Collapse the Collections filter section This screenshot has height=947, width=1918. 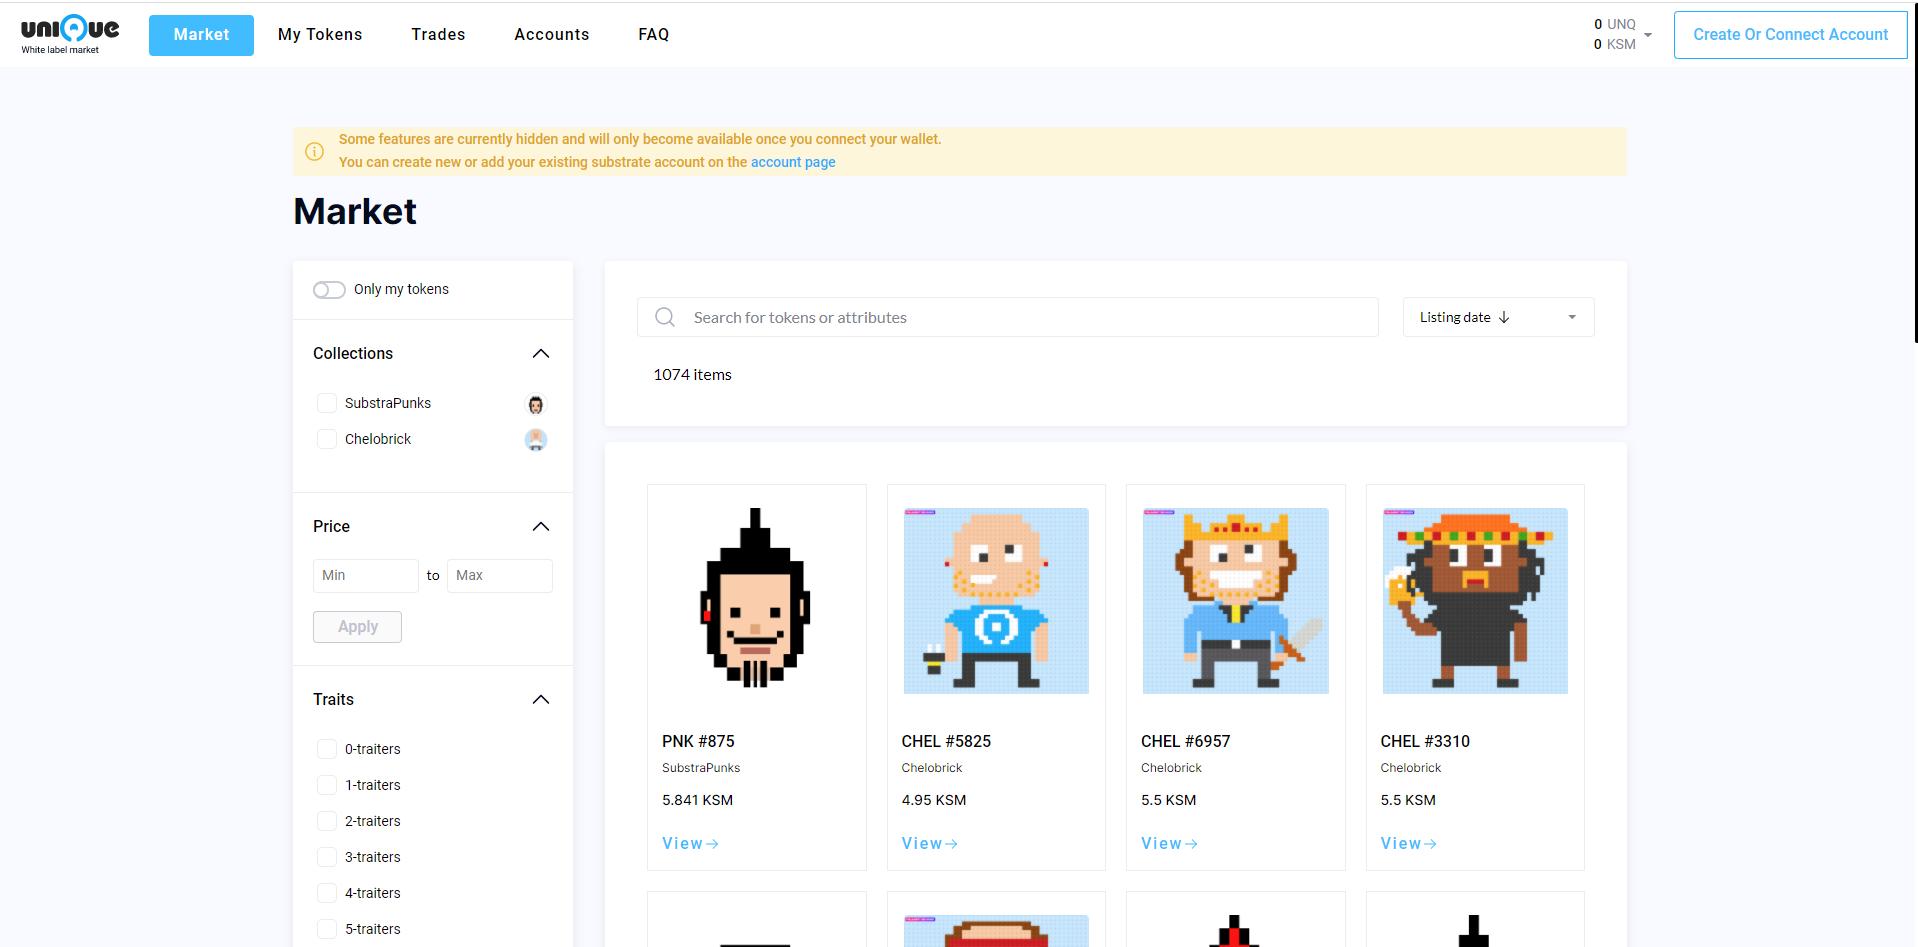coord(541,354)
